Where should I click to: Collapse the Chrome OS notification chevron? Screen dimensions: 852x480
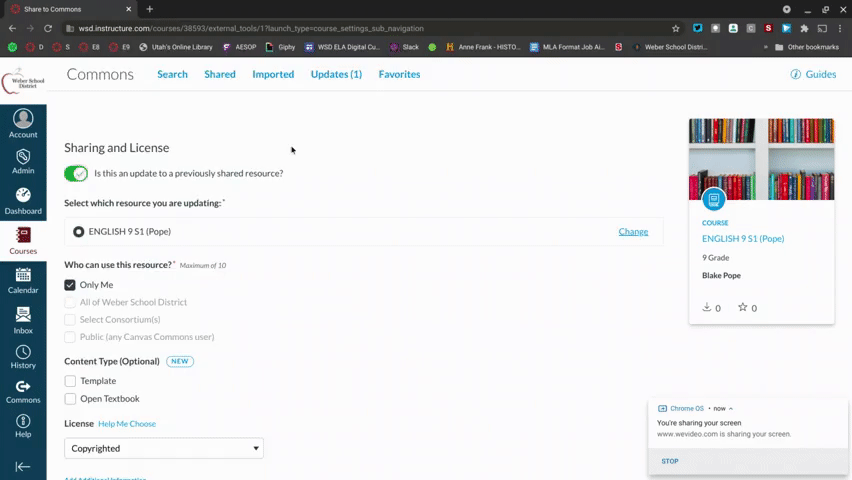tap(731, 409)
